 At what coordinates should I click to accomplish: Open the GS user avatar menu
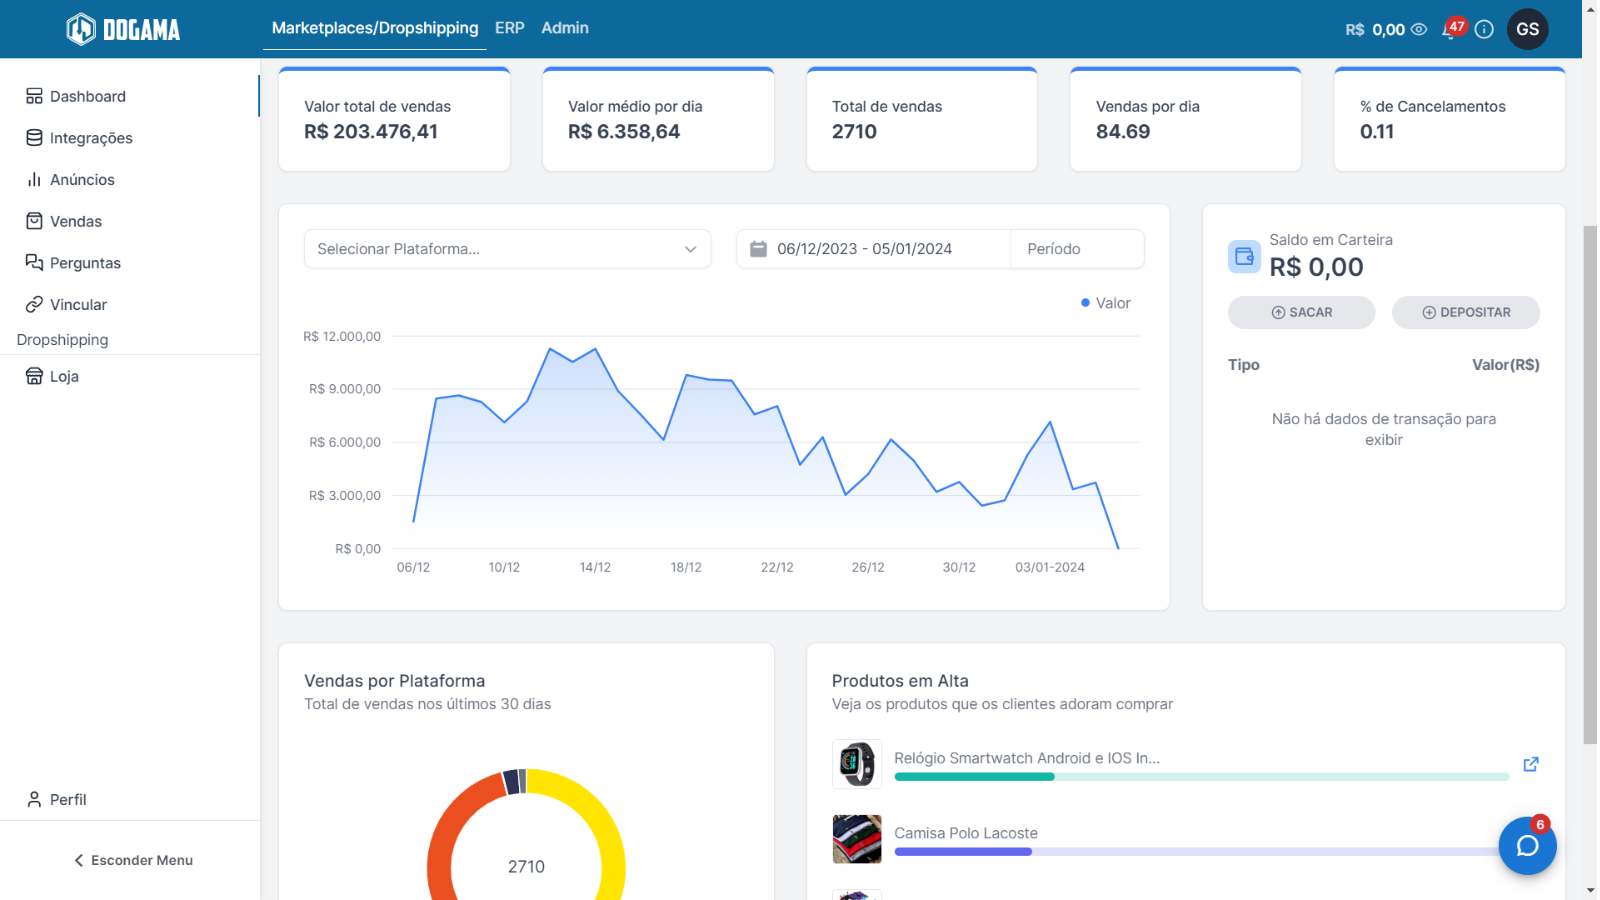(1527, 29)
